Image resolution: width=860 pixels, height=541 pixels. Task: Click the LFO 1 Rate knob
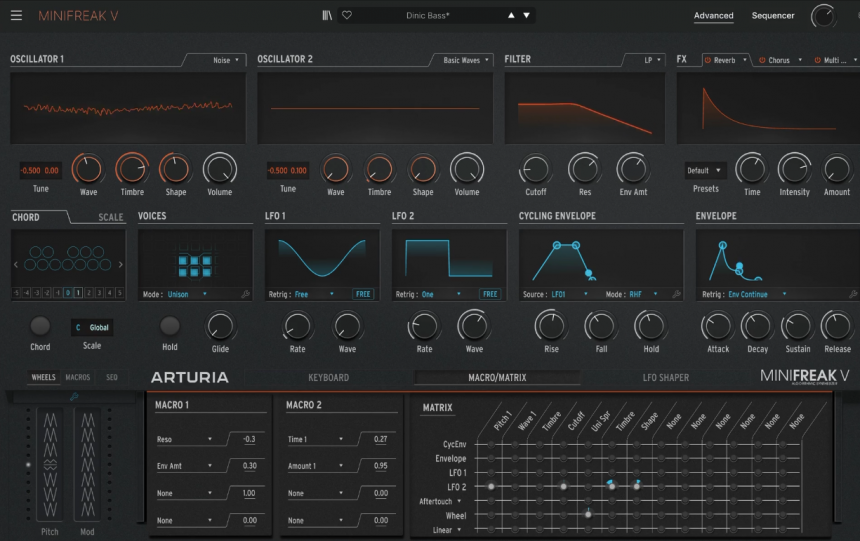tap(297, 326)
